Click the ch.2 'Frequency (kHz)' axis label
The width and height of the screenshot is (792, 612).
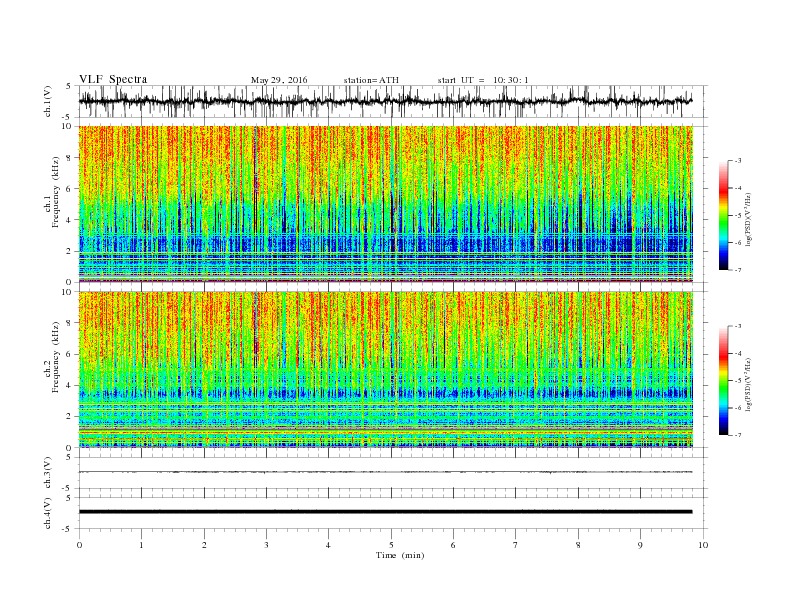coord(56,357)
